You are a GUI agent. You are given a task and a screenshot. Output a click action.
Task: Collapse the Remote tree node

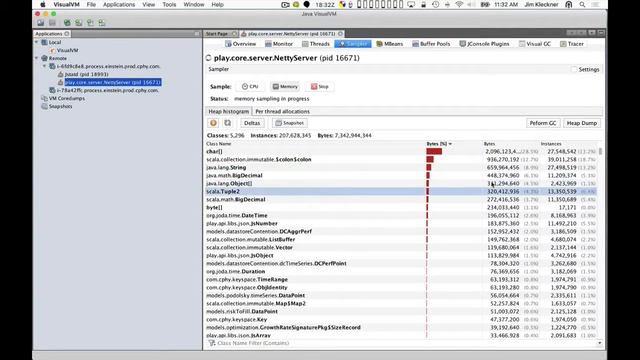pos(36,58)
